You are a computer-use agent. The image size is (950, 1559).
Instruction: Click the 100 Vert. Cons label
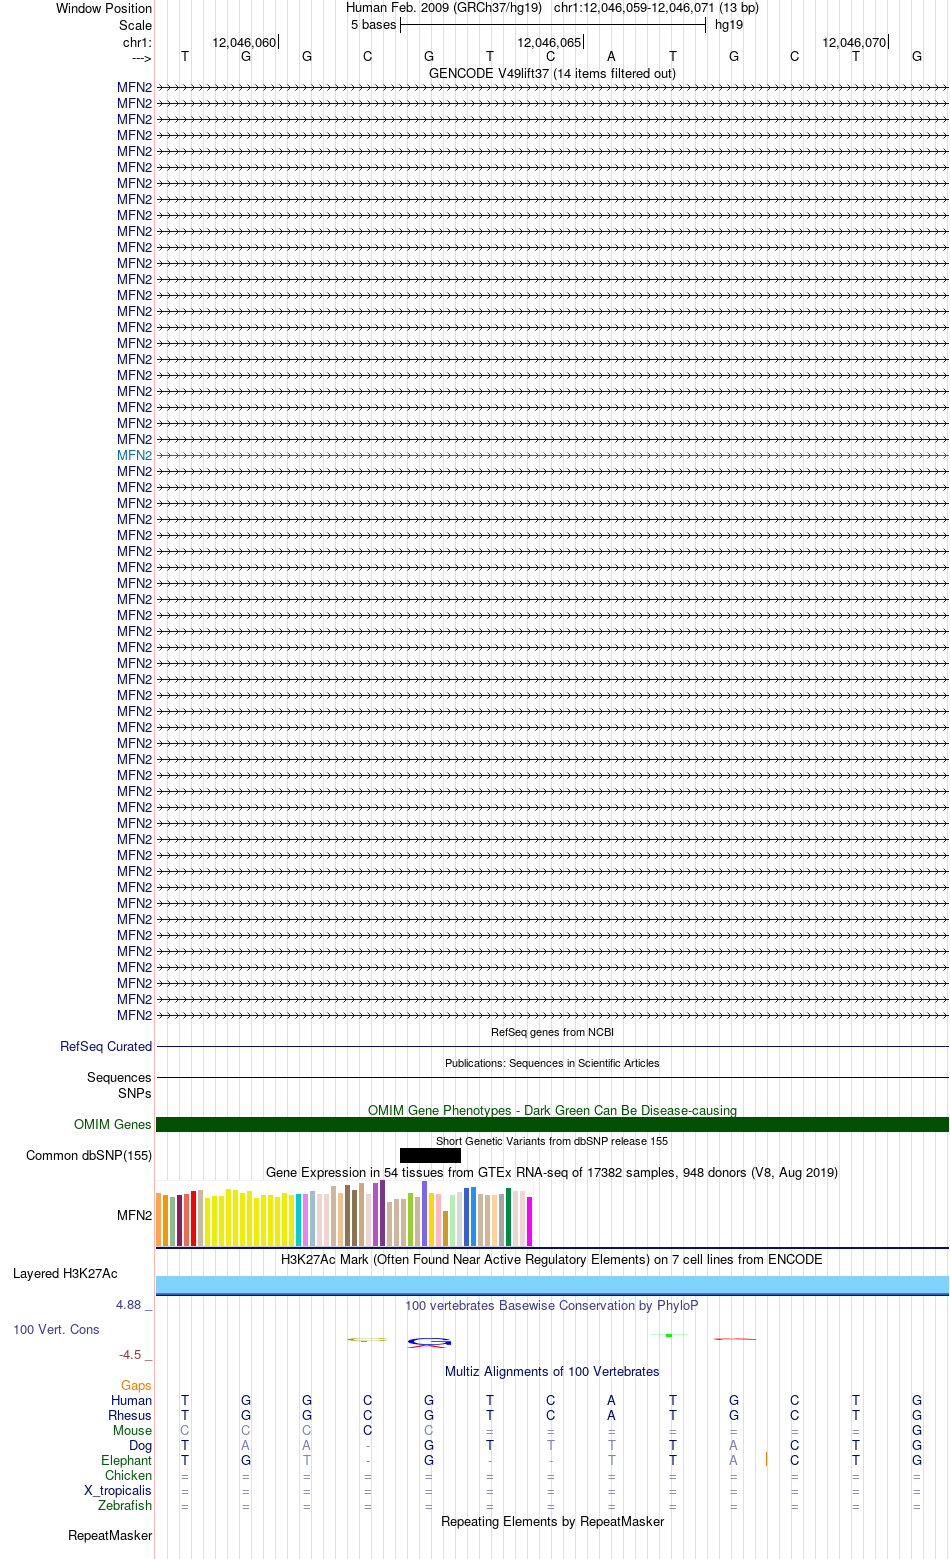[x=56, y=1329]
